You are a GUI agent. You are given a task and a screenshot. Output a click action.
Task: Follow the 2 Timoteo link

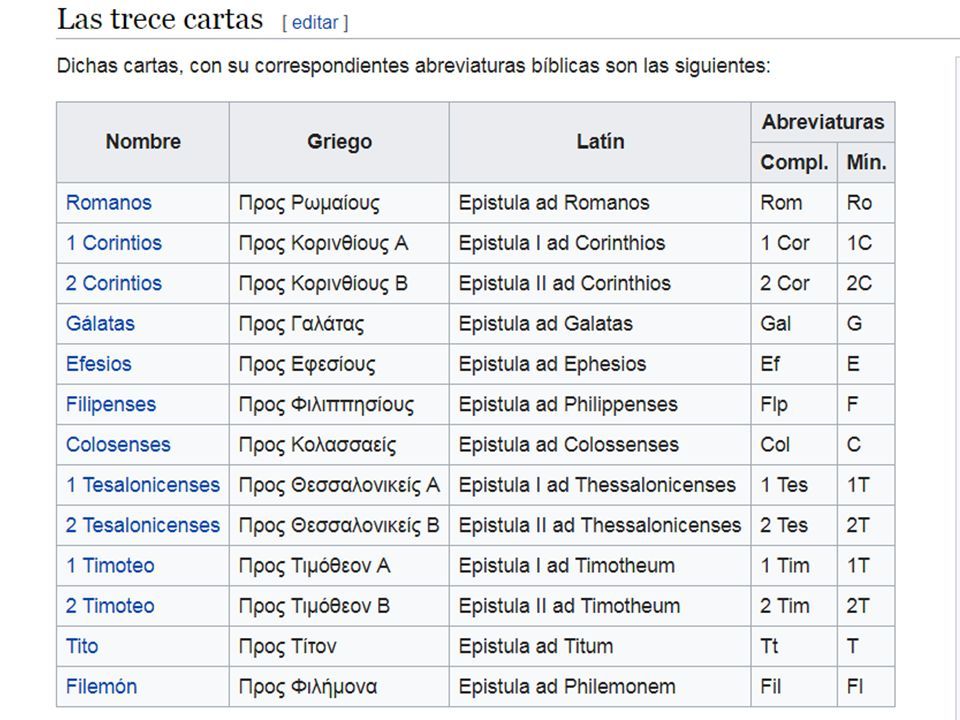tap(110, 607)
